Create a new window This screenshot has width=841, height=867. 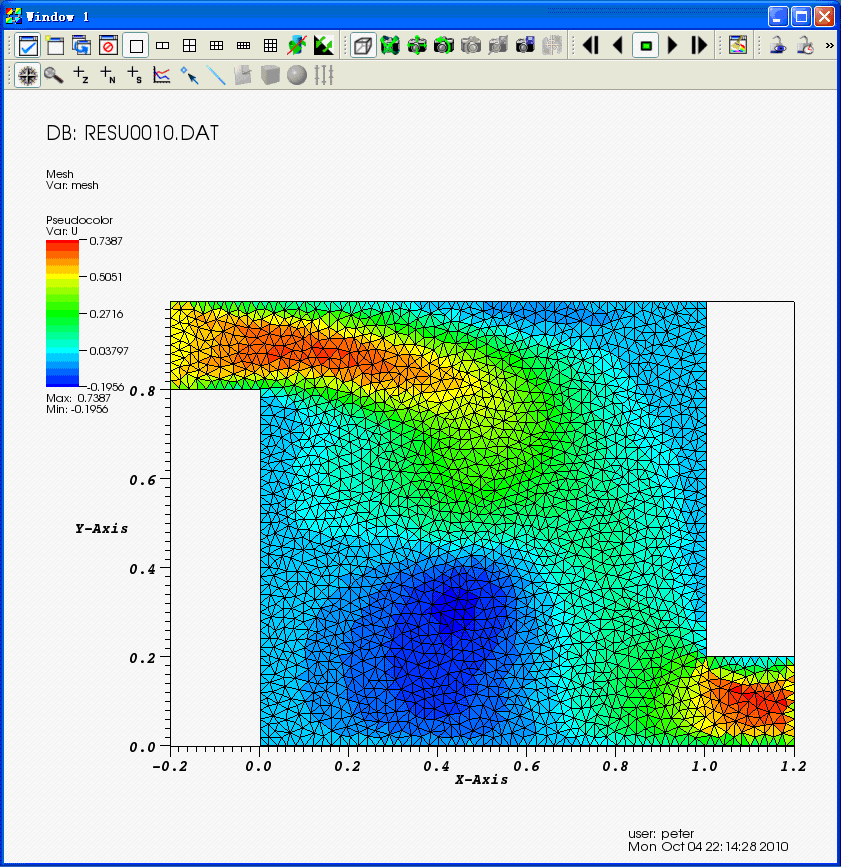tap(54, 45)
